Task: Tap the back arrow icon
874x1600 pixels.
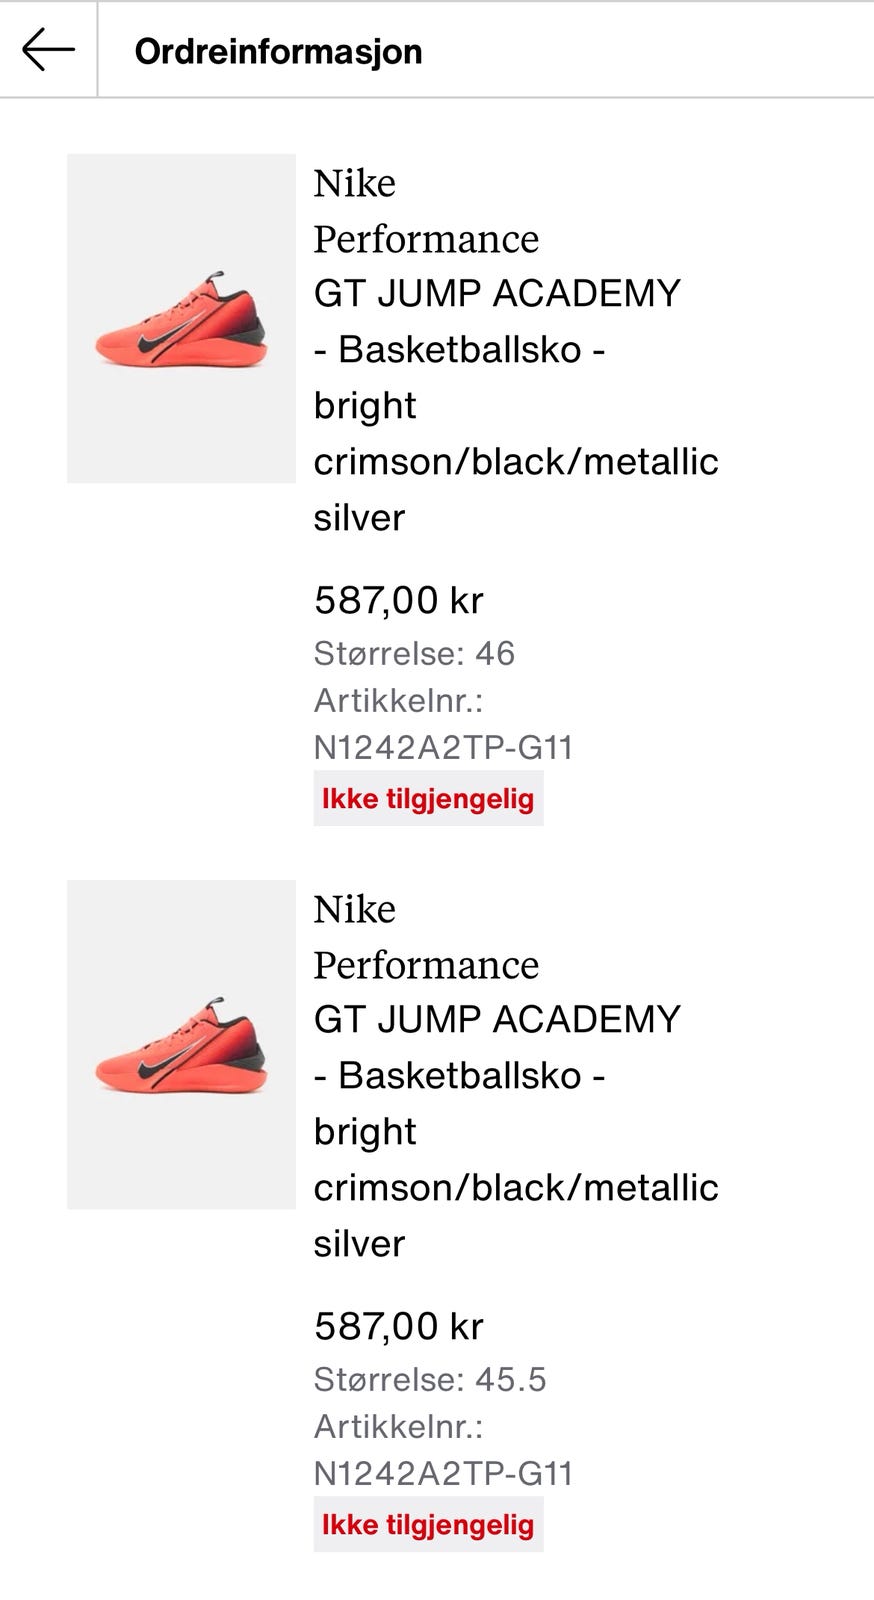Action: 48,50
